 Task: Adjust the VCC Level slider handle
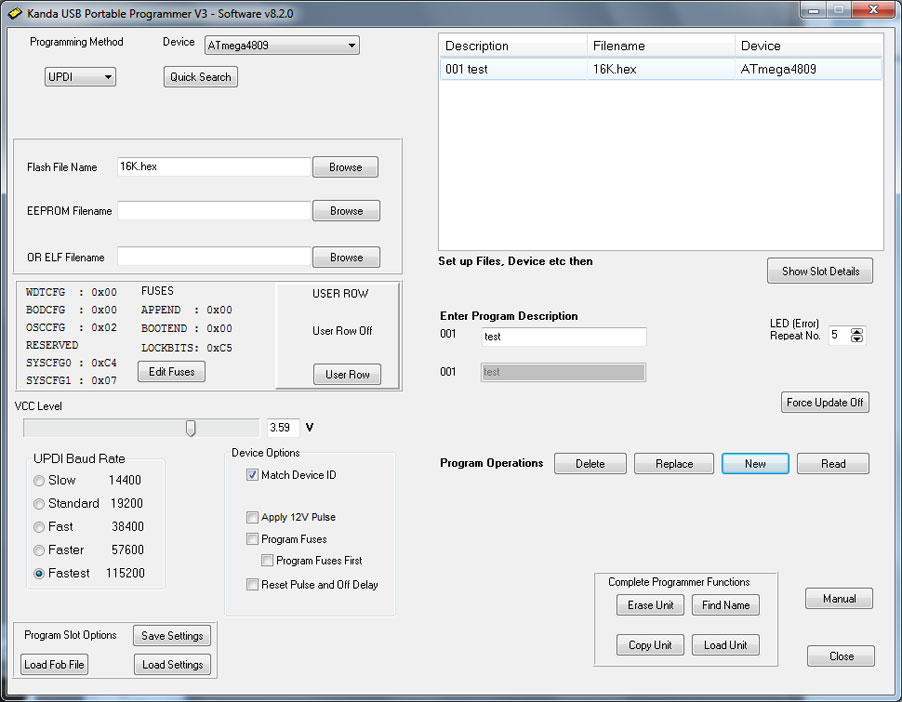[190, 428]
